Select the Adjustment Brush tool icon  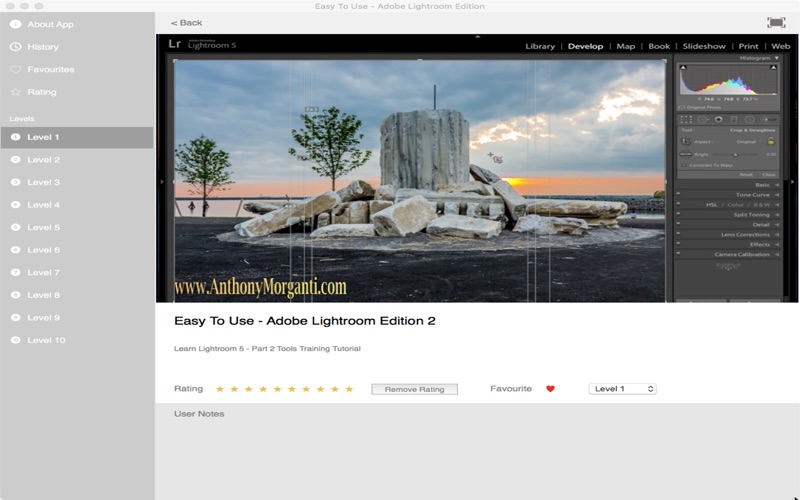(769, 119)
